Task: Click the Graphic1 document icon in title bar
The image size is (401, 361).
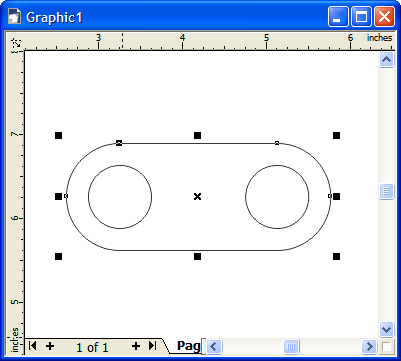Action: 14,17
